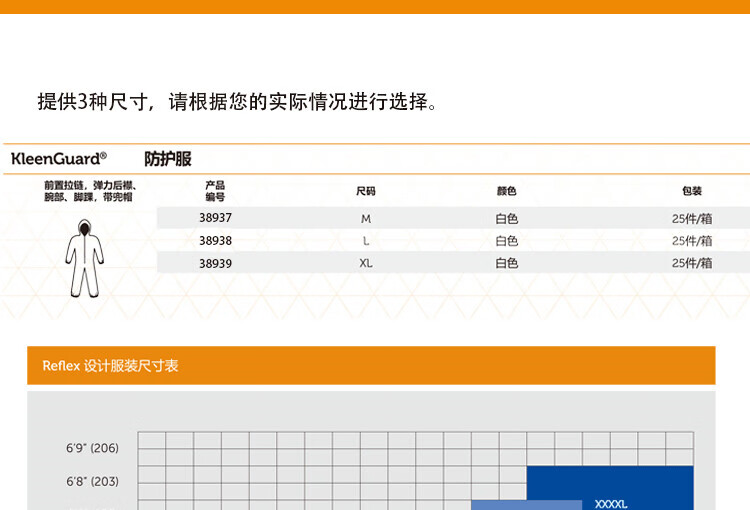
Task: Select product number 38938
Action: point(215,241)
